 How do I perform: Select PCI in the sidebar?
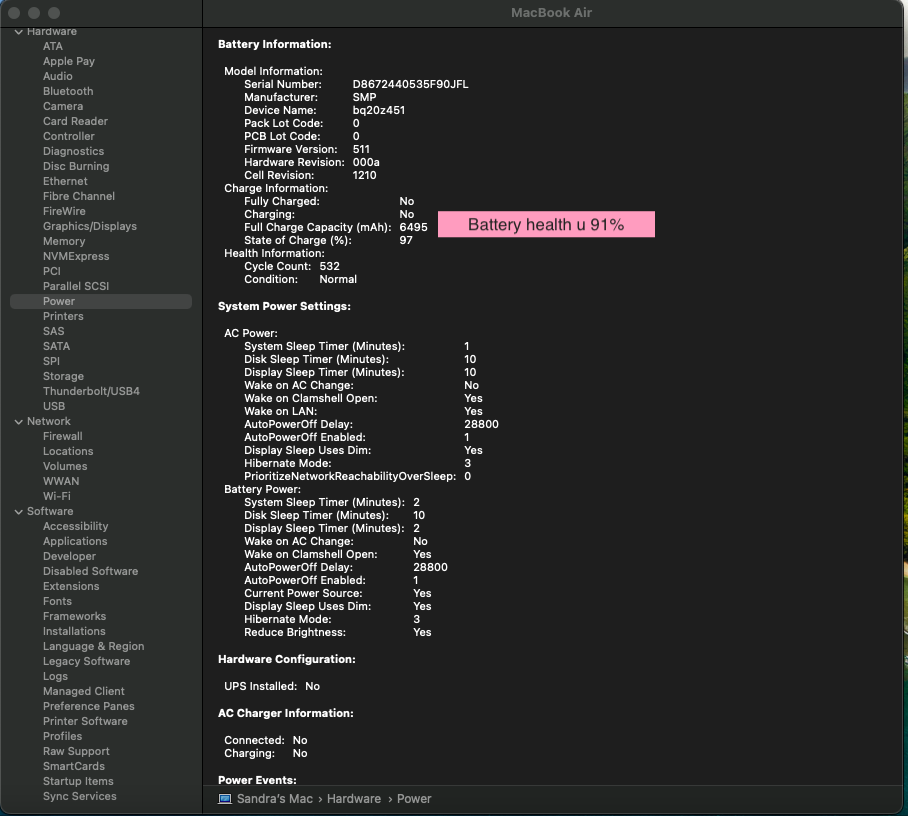click(x=52, y=272)
